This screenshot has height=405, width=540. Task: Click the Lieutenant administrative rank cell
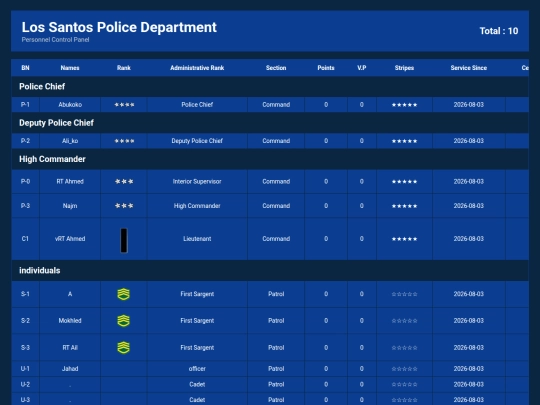point(197,239)
